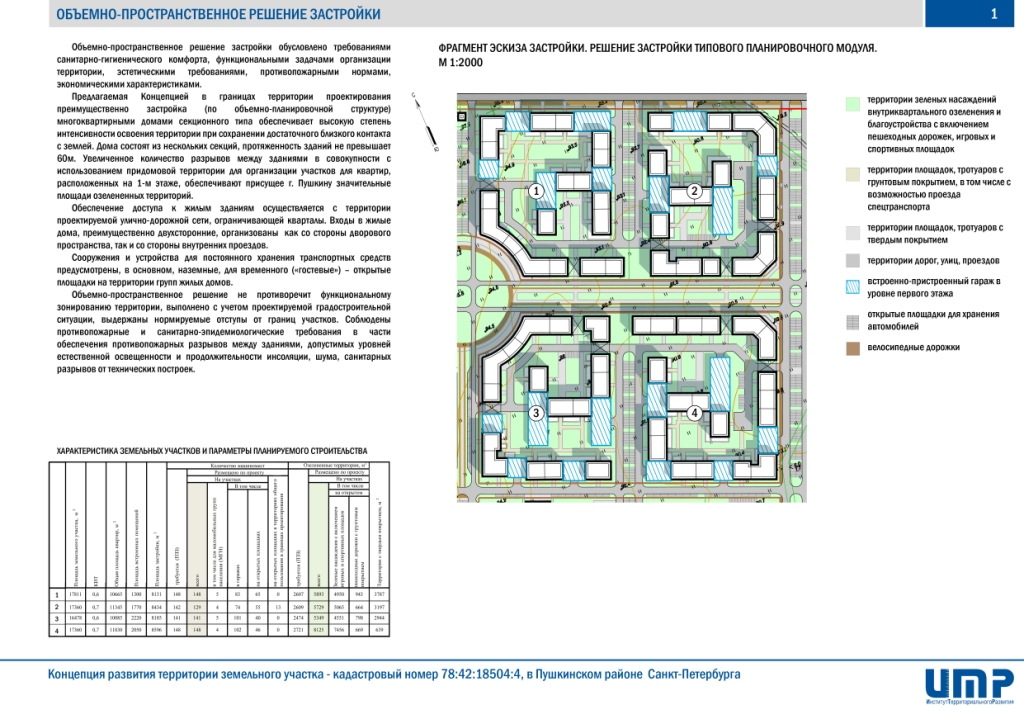
Task: Select block marker 4 on the site plan
Action: coord(694,413)
